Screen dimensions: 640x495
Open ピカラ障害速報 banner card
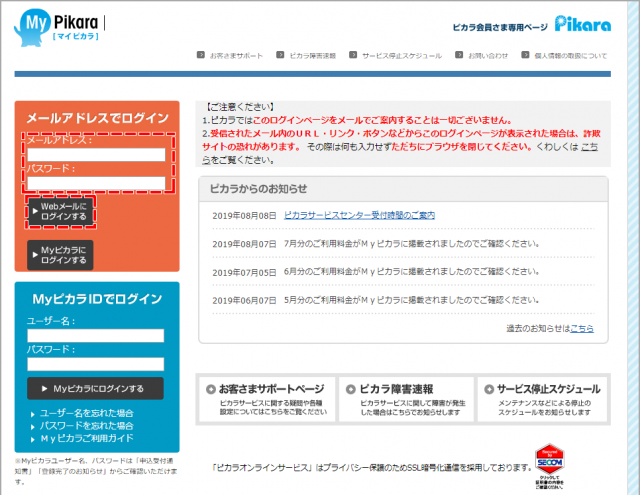(x=406, y=399)
